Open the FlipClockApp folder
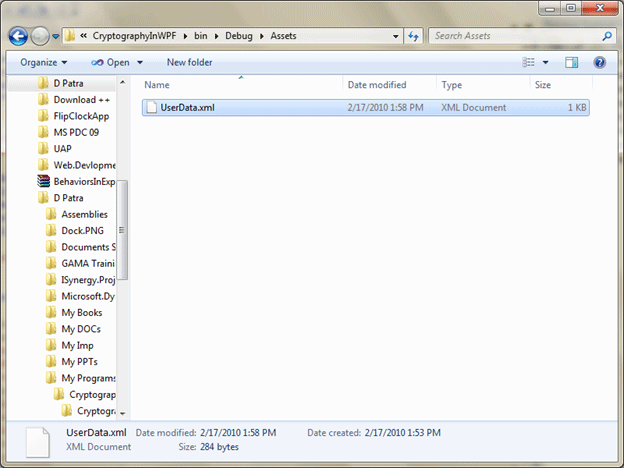This screenshot has height=468, width=624. point(81,116)
